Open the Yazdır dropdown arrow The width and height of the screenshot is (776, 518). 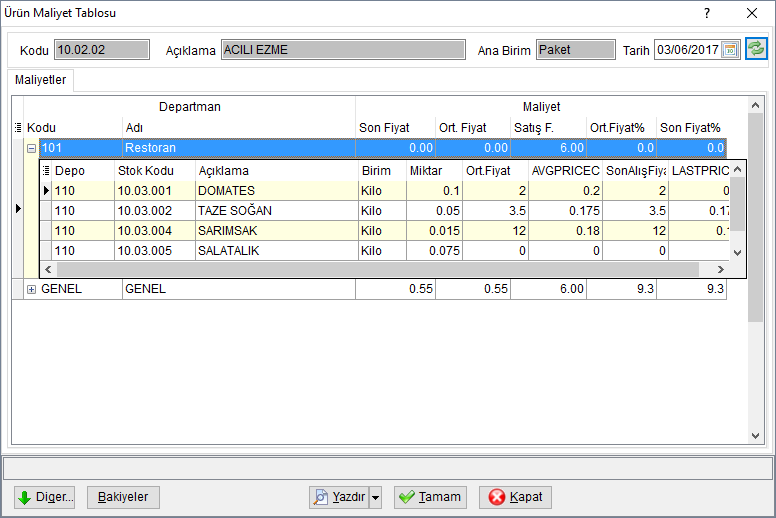pyautogui.click(x=376, y=497)
